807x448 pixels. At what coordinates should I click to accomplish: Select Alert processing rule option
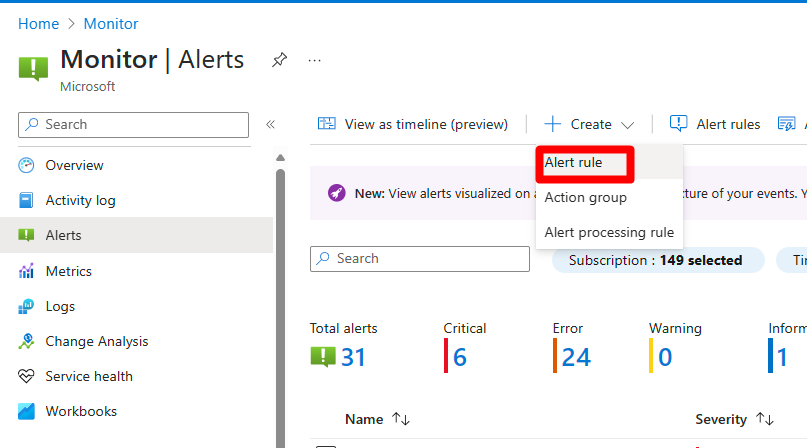(x=609, y=233)
